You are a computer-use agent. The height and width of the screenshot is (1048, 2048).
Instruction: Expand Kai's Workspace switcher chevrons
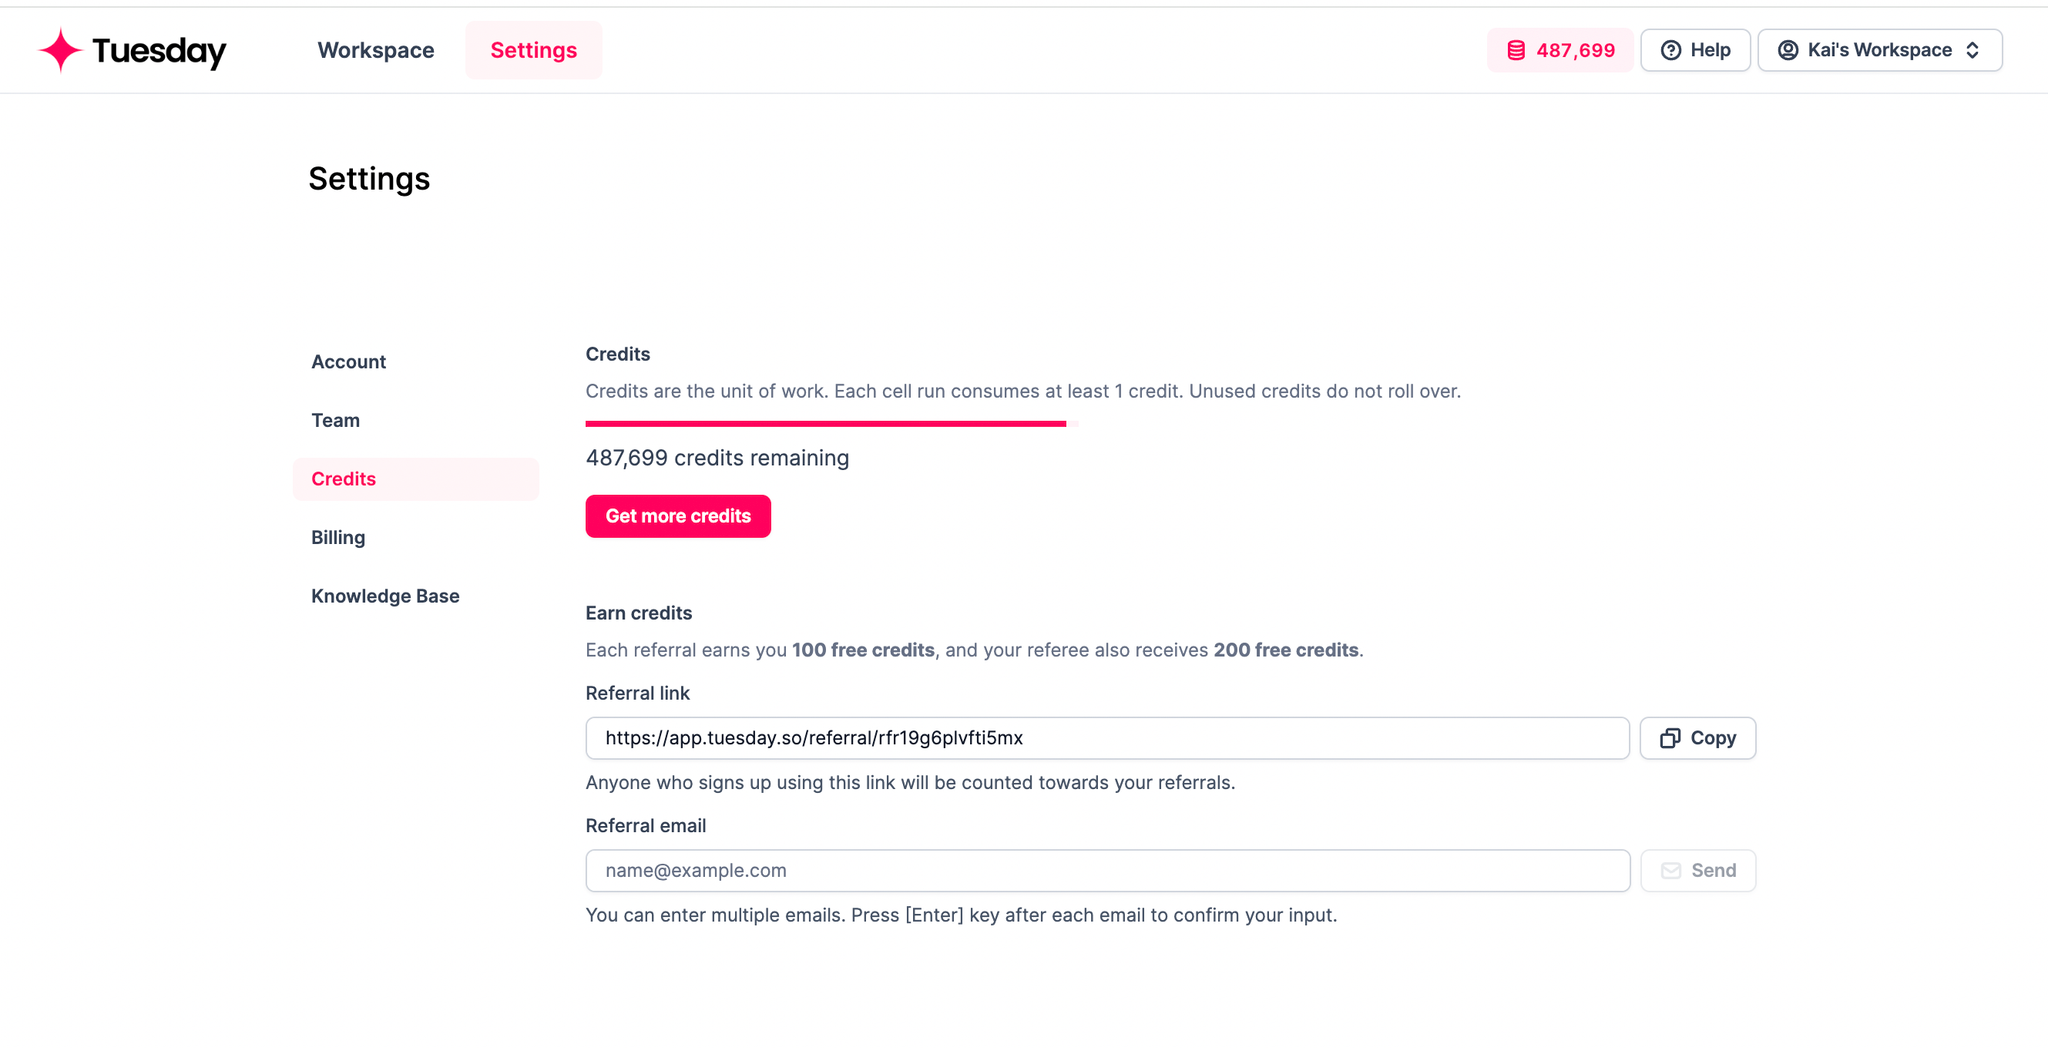click(1973, 50)
